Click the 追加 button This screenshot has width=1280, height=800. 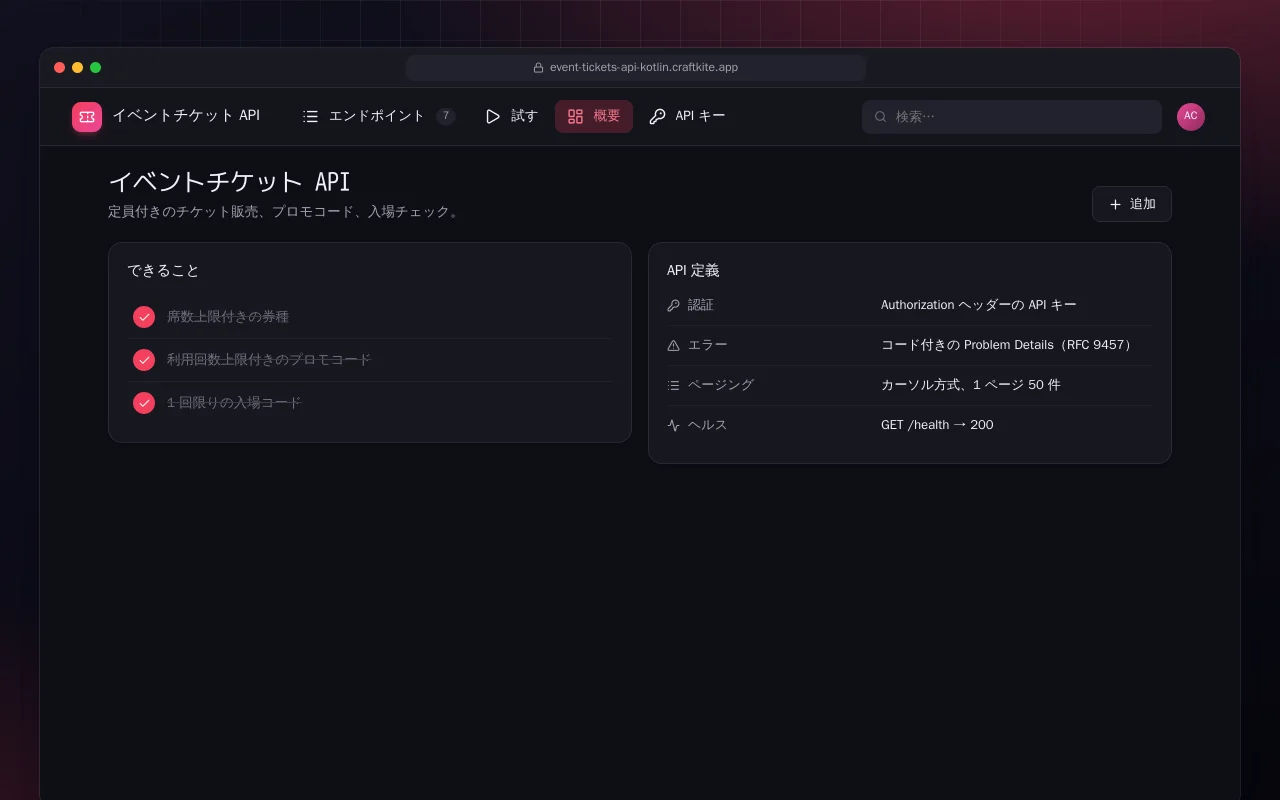pyautogui.click(x=1132, y=204)
